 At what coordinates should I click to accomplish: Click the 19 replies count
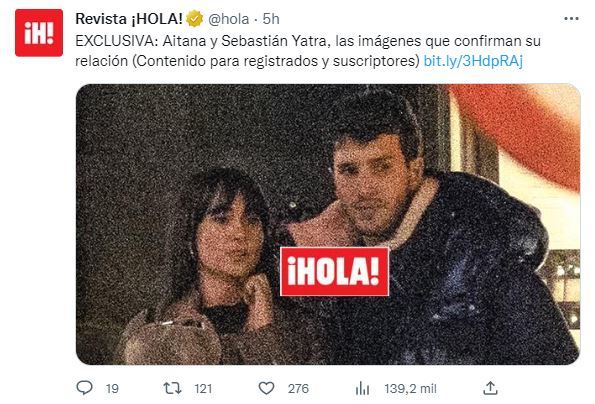(112, 388)
